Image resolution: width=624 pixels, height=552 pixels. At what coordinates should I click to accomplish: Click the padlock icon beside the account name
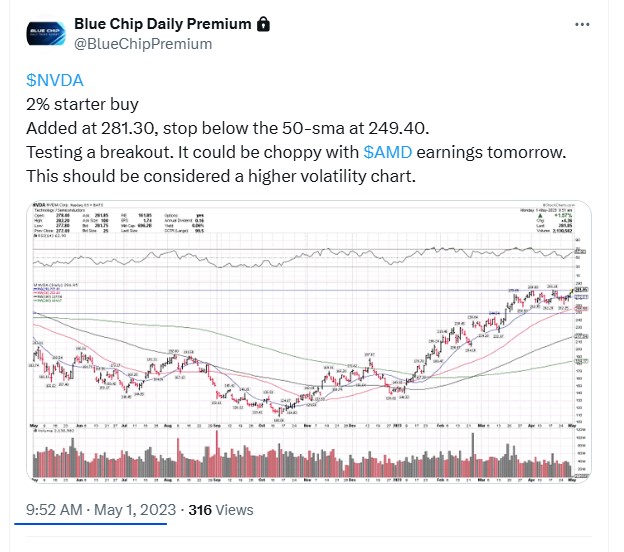(x=263, y=24)
